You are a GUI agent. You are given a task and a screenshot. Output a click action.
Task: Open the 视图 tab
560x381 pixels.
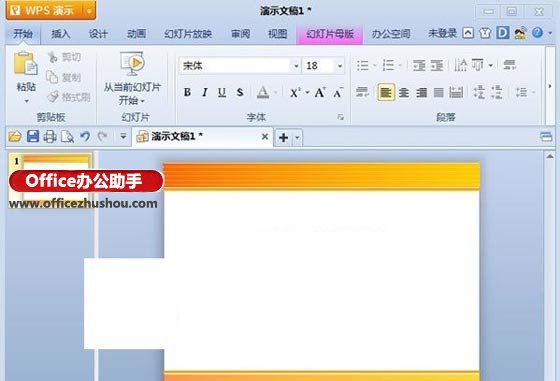pyautogui.click(x=278, y=34)
